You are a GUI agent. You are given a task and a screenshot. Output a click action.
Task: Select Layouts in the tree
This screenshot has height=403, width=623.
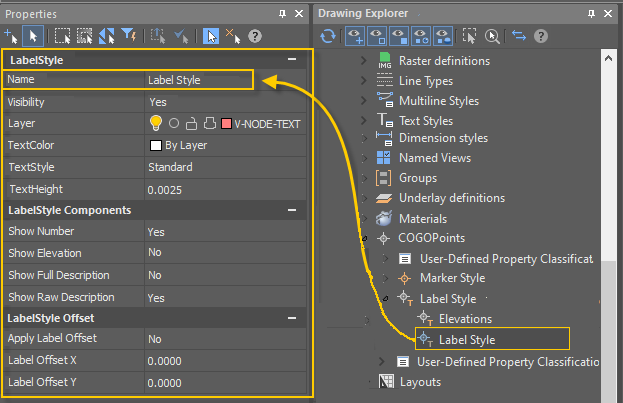(x=420, y=382)
